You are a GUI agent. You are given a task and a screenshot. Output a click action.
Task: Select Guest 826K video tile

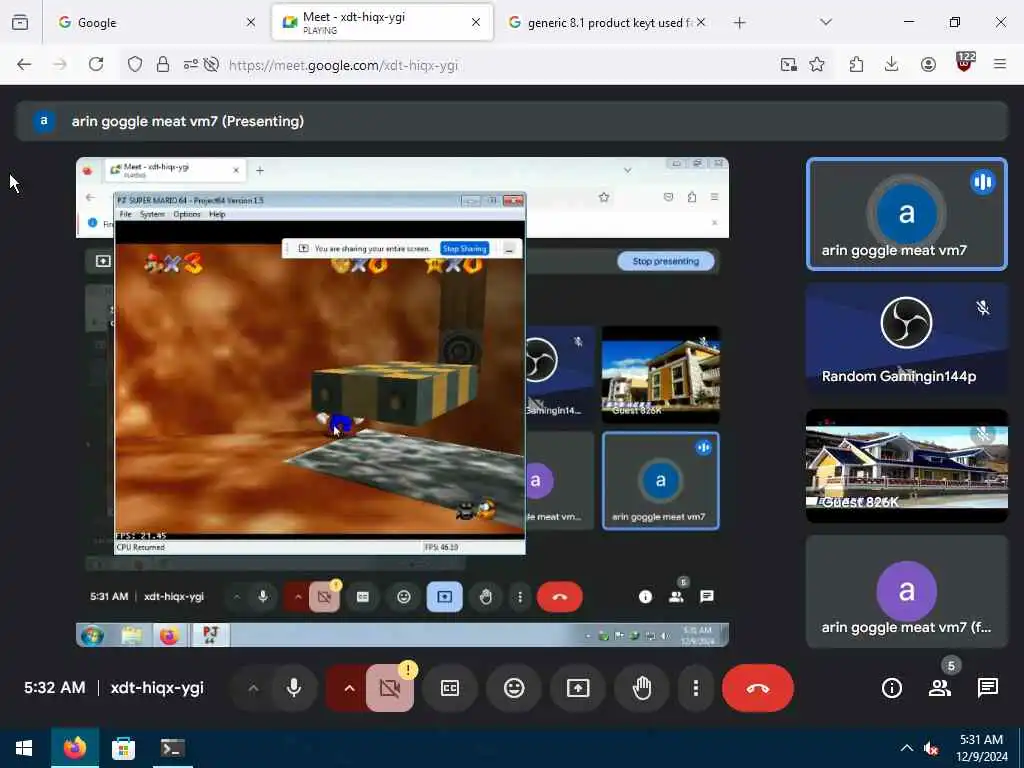(906, 466)
